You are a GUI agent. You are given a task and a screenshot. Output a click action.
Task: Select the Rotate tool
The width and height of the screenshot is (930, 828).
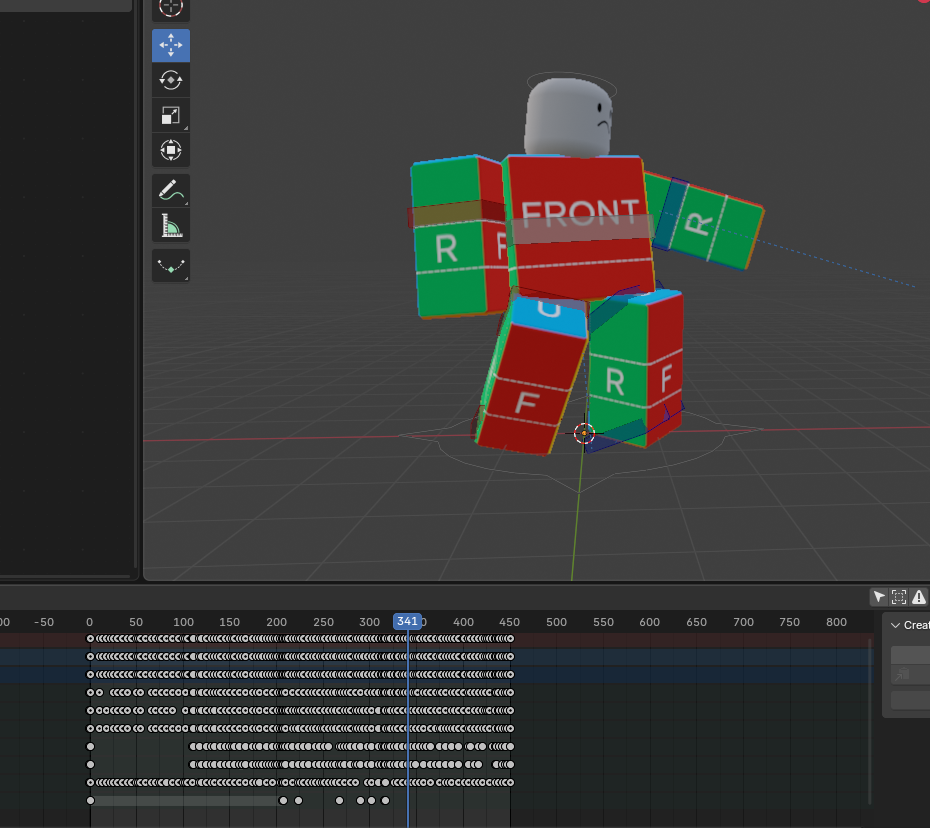171,80
